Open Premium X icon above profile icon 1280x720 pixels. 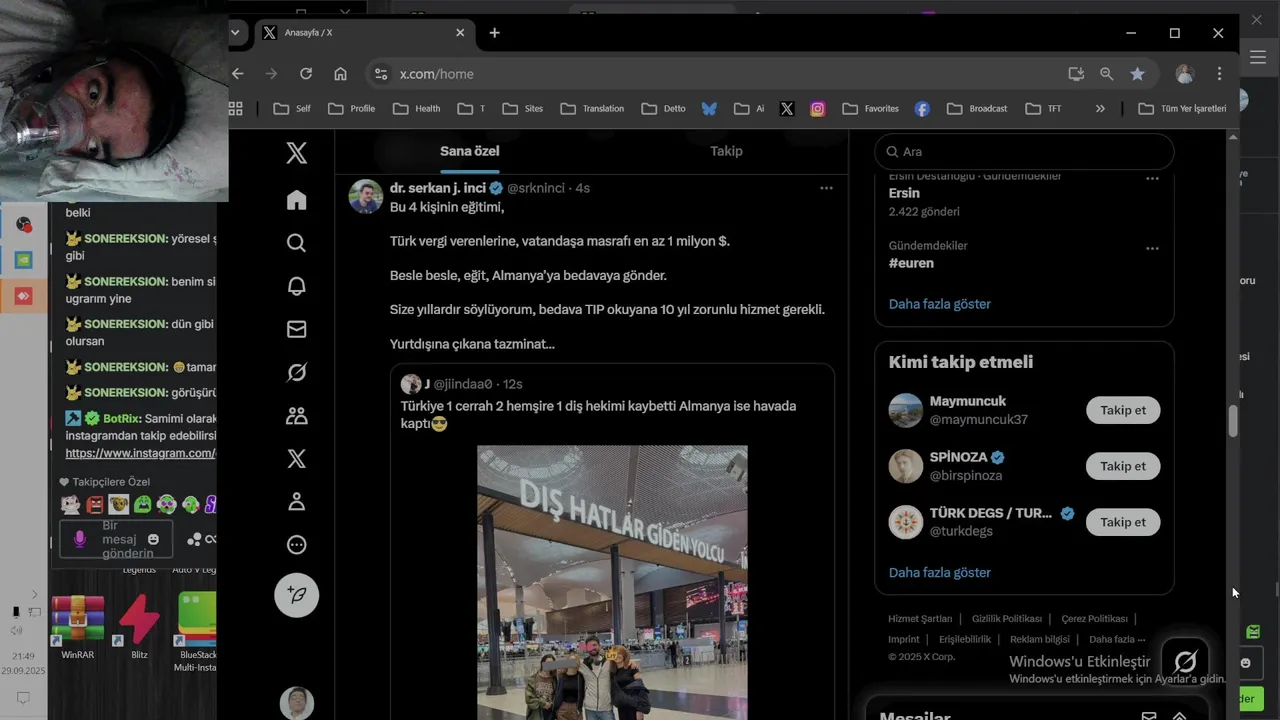[x=296, y=459]
